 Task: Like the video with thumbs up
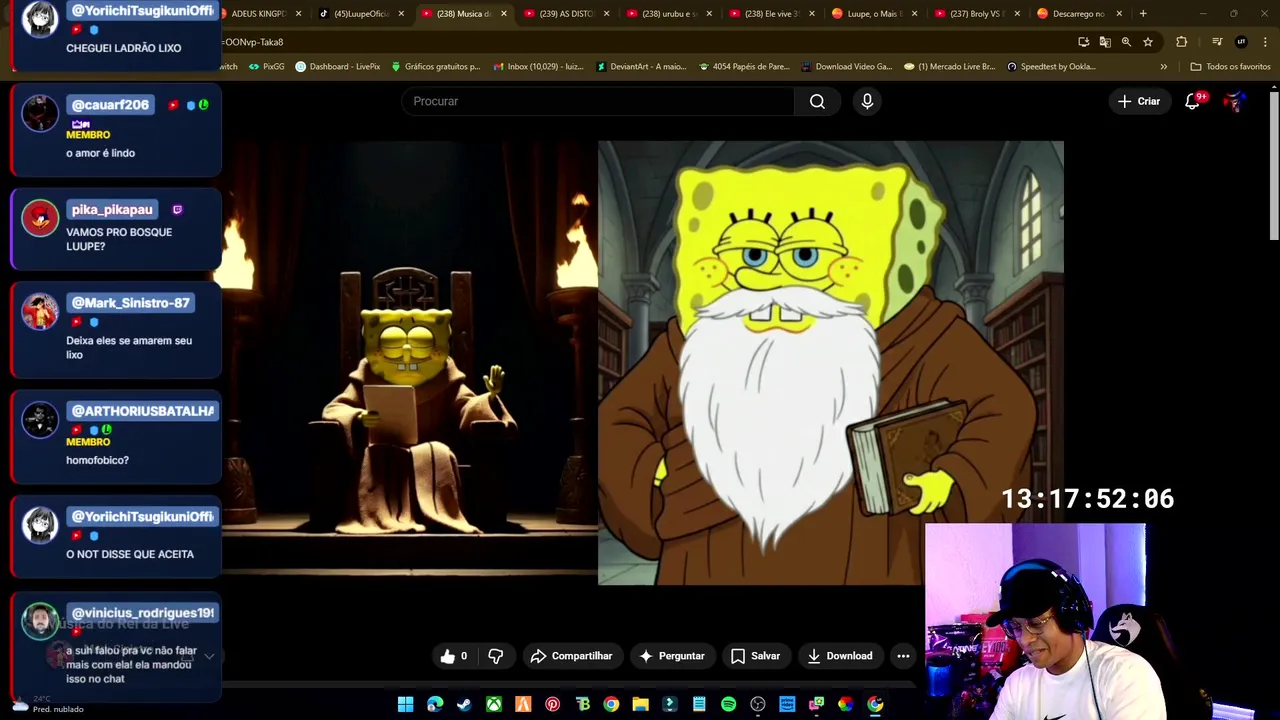click(x=453, y=656)
